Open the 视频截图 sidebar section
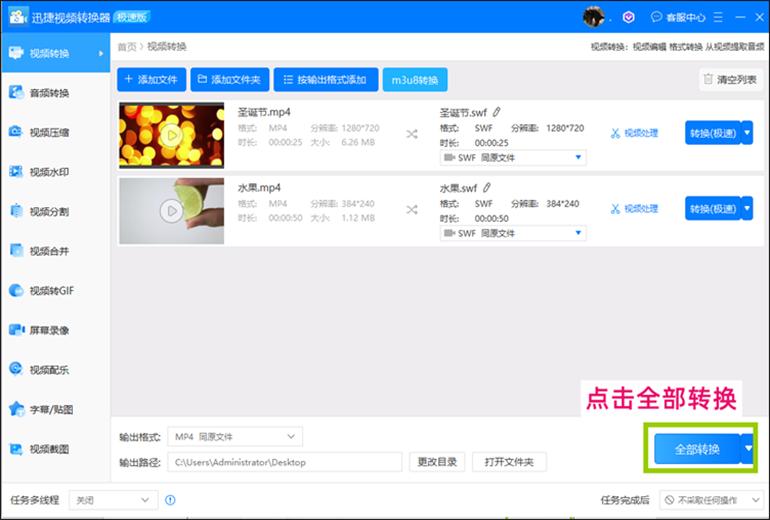Image resolution: width=770 pixels, height=520 pixels. tap(55, 449)
